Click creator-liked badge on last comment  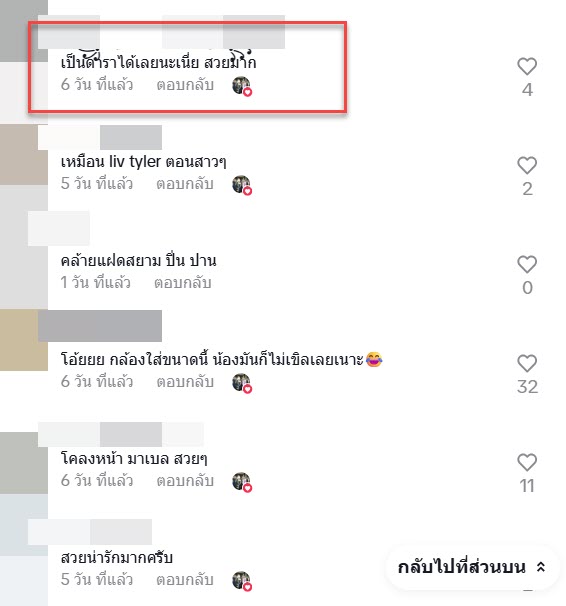click(x=242, y=581)
